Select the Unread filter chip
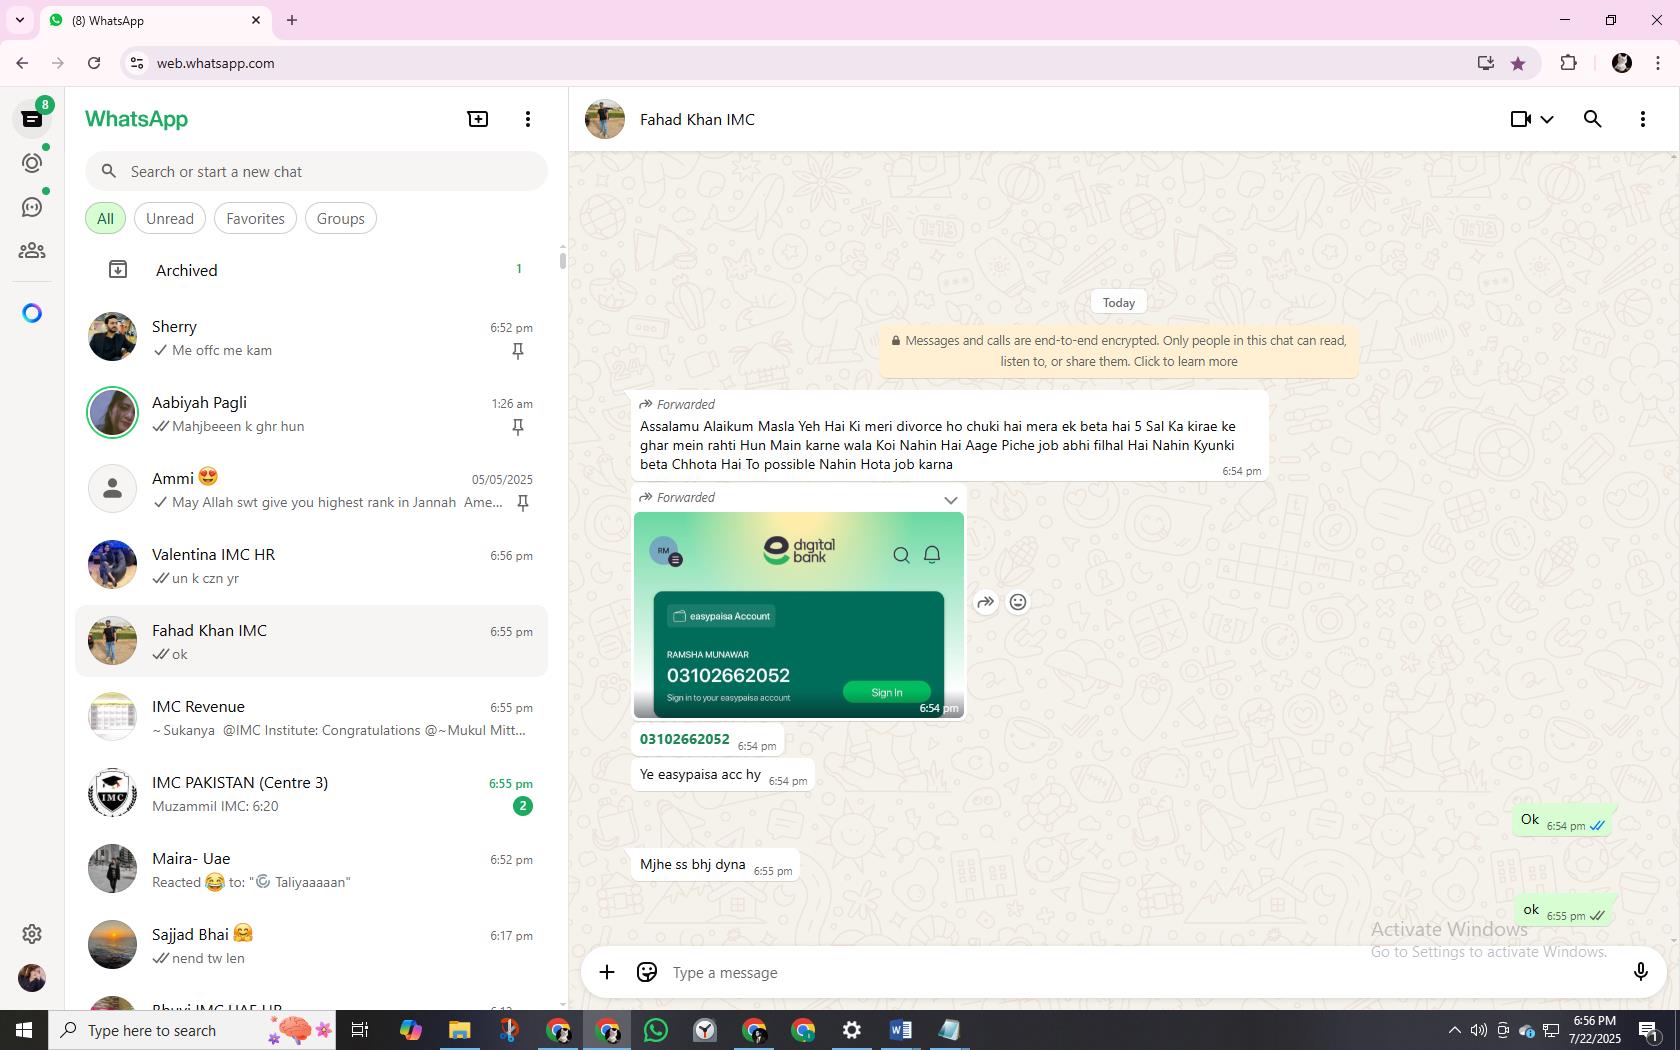The image size is (1680, 1050). tap(170, 218)
